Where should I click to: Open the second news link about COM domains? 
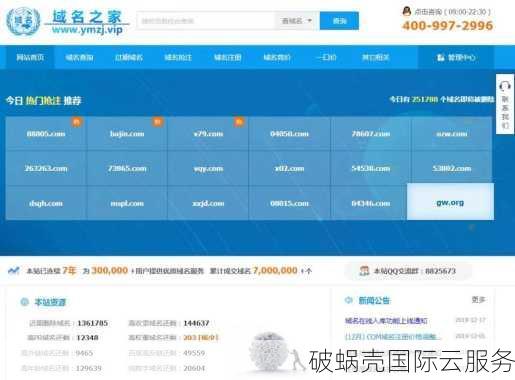click(x=392, y=336)
